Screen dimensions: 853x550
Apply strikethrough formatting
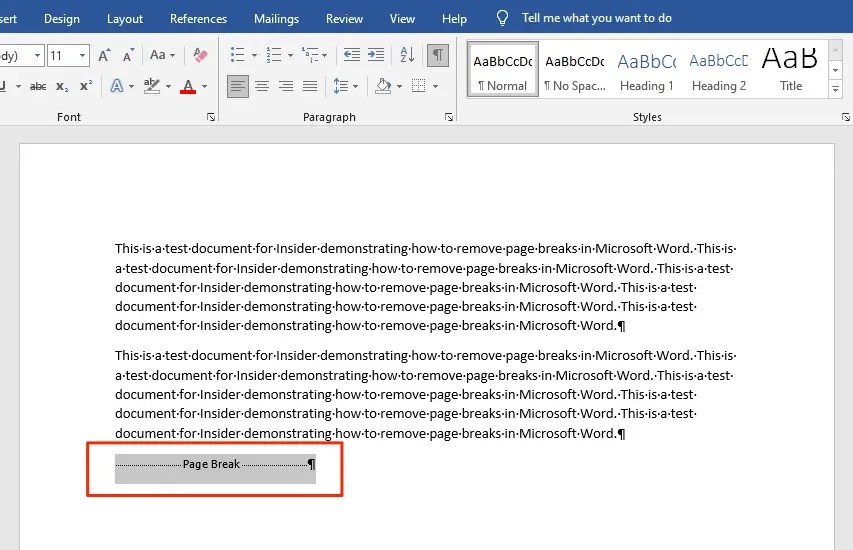(x=38, y=86)
